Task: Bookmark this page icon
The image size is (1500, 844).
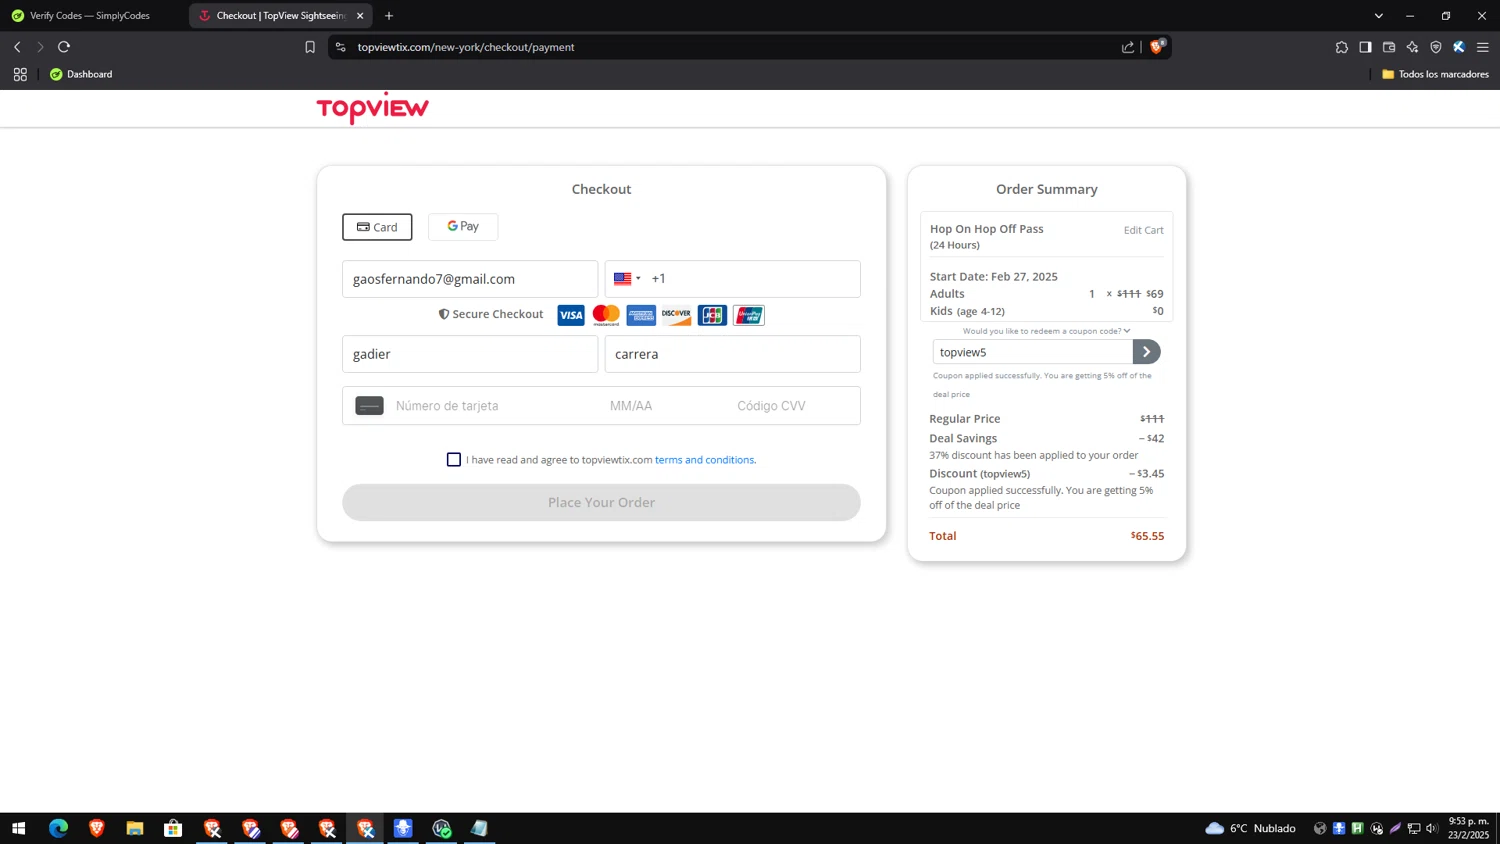Action: tap(310, 47)
